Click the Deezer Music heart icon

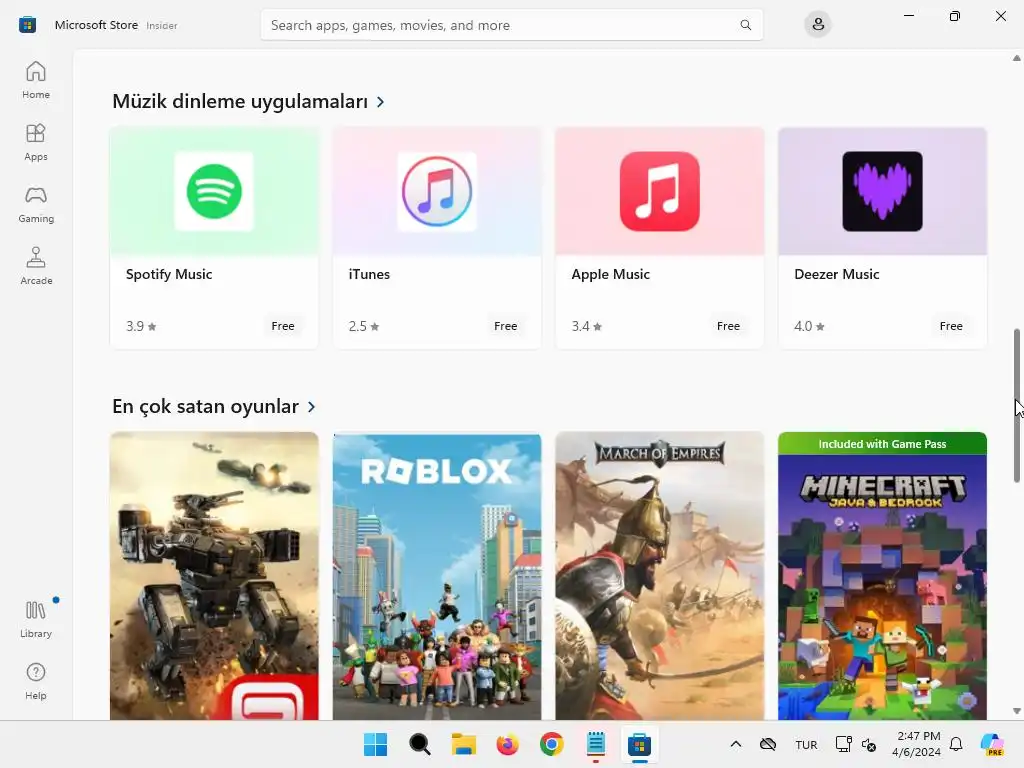[x=882, y=191]
